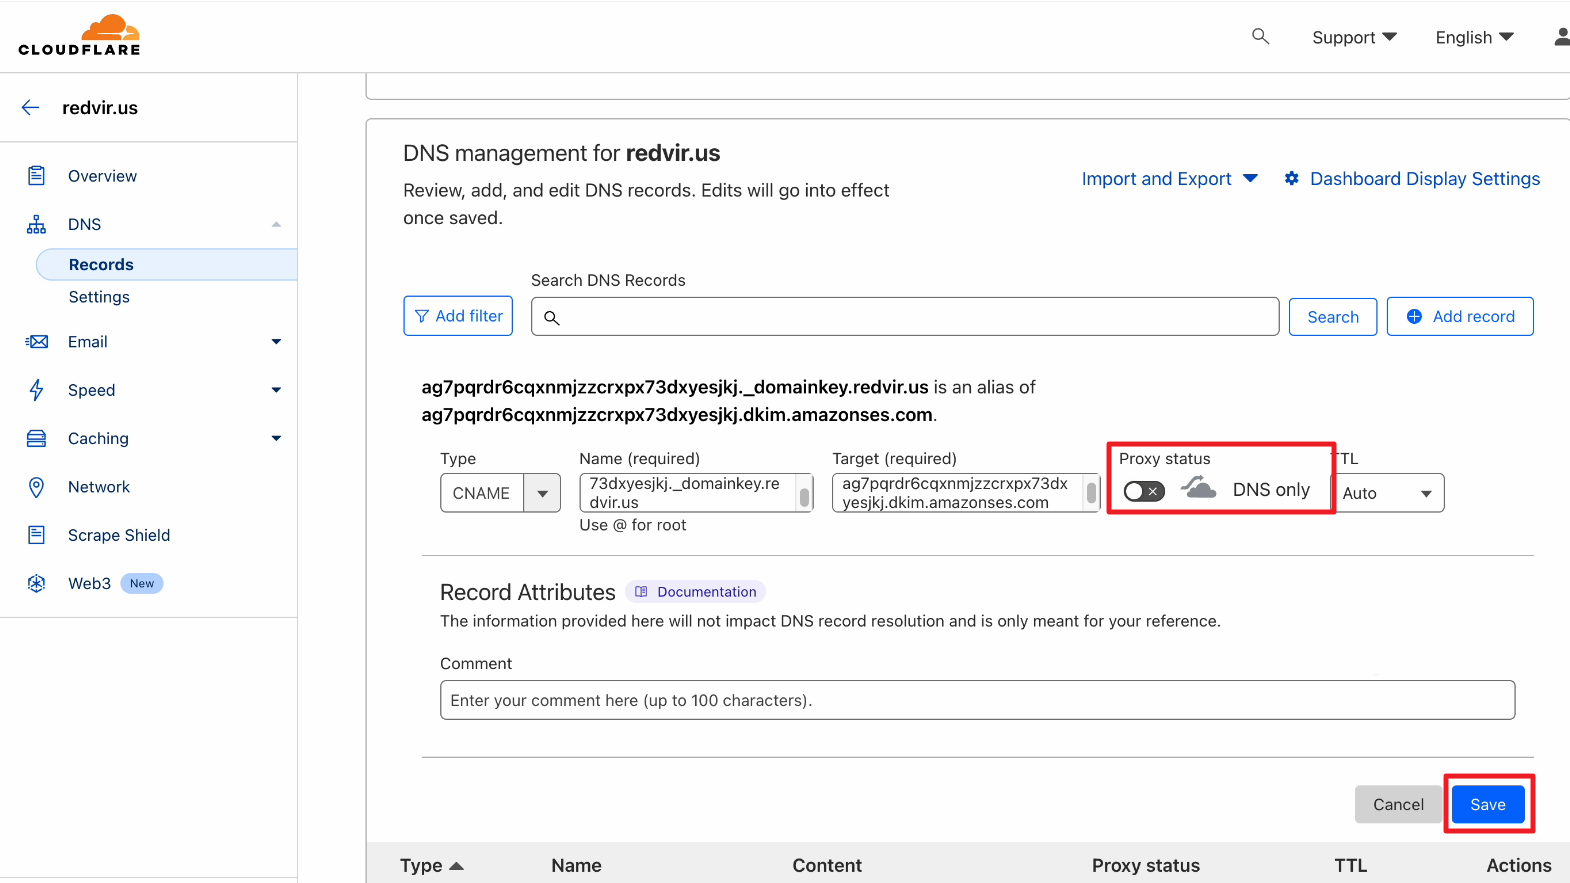Save the DNS record
1570x883 pixels.
[x=1487, y=805]
